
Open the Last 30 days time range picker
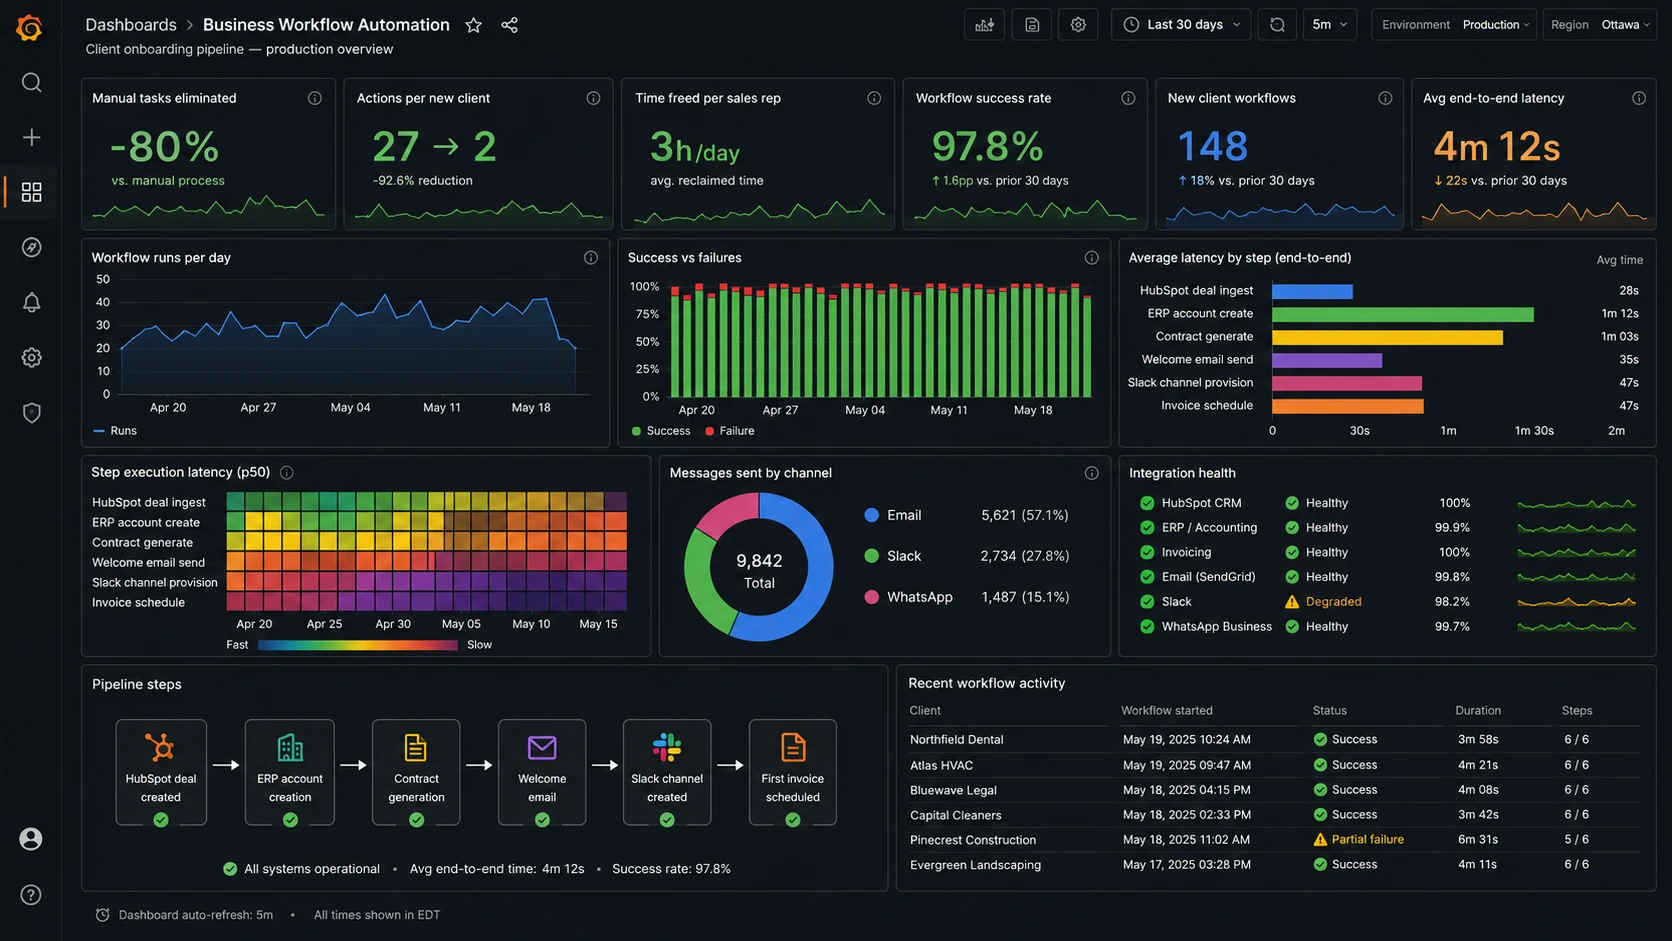click(x=1181, y=25)
